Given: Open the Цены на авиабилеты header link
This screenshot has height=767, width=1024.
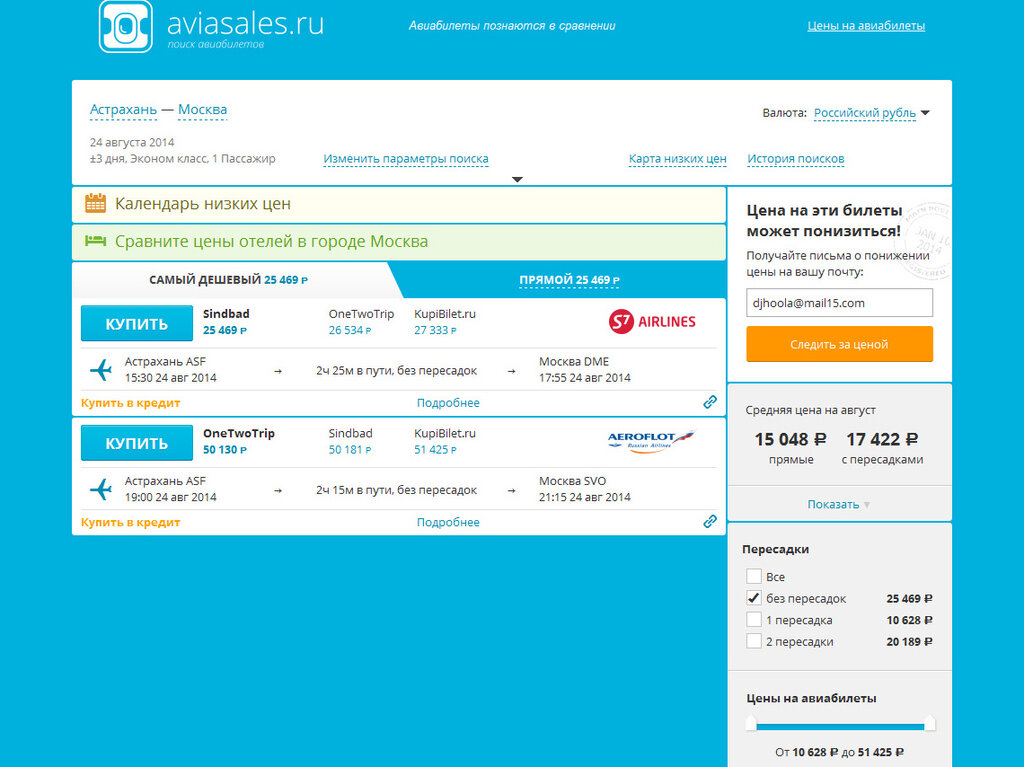Looking at the screenshot, I should pyautogui.click(x=866, y=26).
